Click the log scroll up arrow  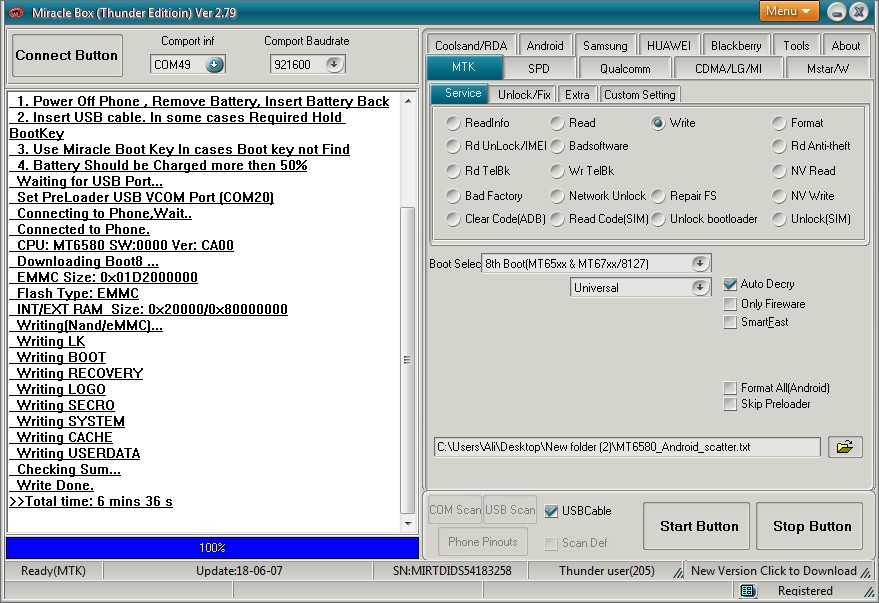coord(408,101)
